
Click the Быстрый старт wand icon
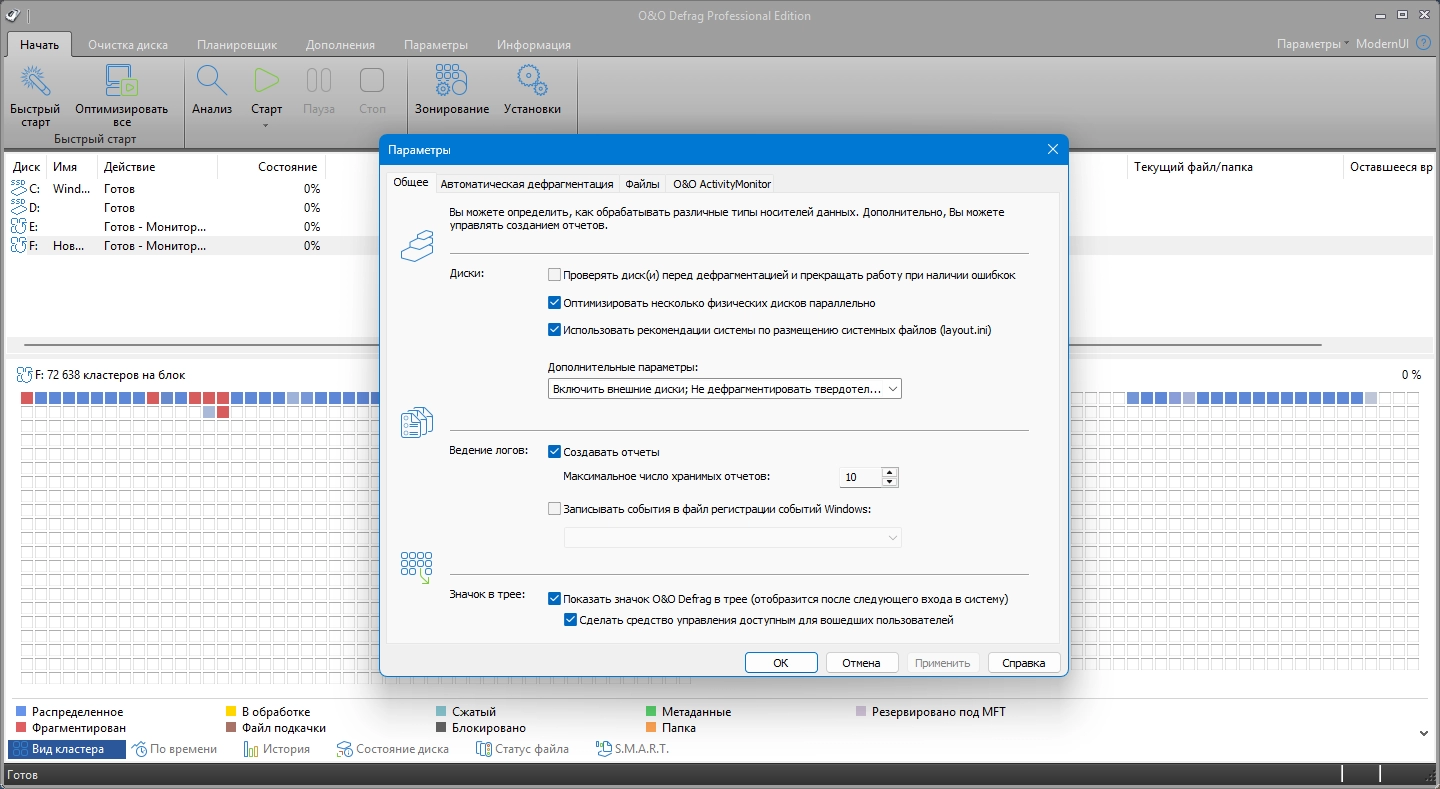coord(35,80)
